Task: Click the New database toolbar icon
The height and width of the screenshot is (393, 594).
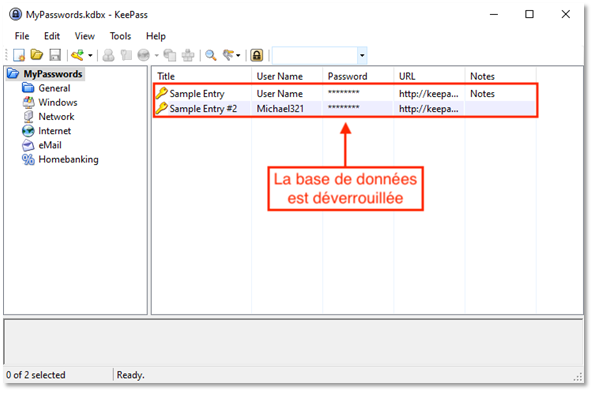Action: [19, 55]
